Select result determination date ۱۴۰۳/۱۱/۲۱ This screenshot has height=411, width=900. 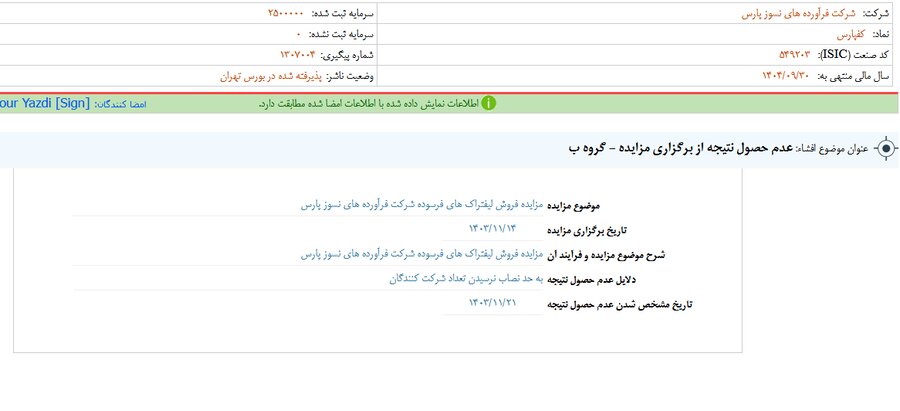click(492, 303)
